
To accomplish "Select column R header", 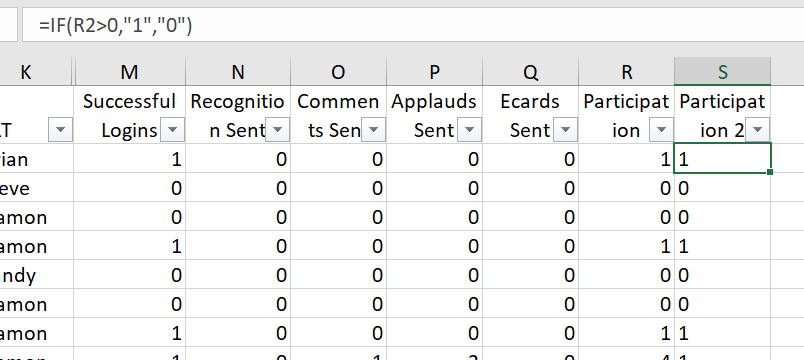I will (x=626, y=72).
